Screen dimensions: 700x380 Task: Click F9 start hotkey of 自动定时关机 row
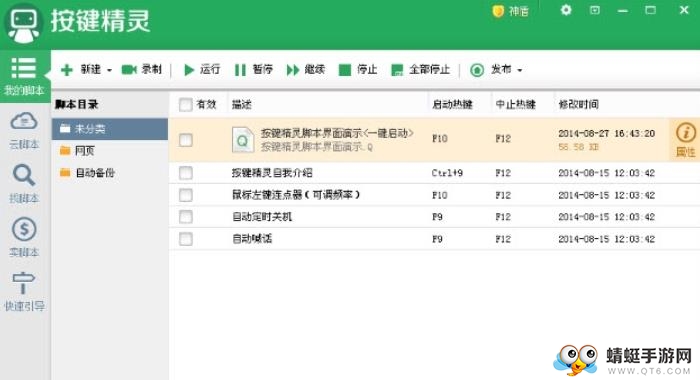click(x=437, y=217)
